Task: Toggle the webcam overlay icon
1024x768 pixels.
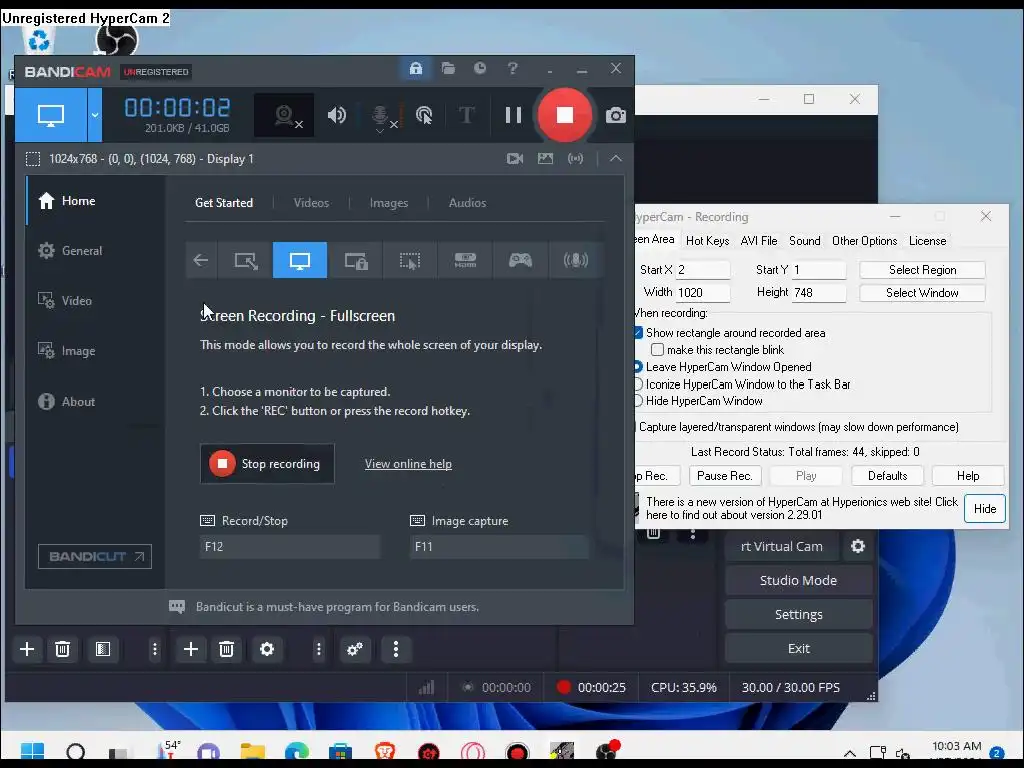Action: pos(284,116)
